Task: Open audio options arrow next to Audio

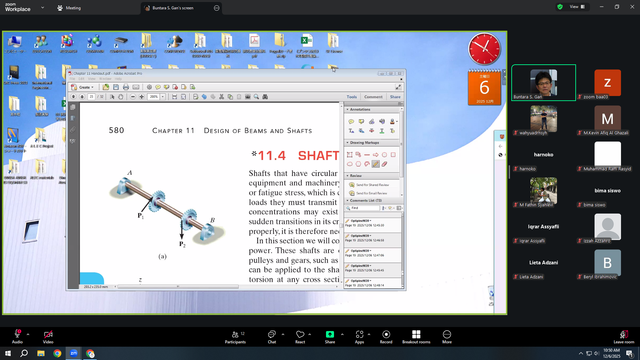Action: pos(28,334)
